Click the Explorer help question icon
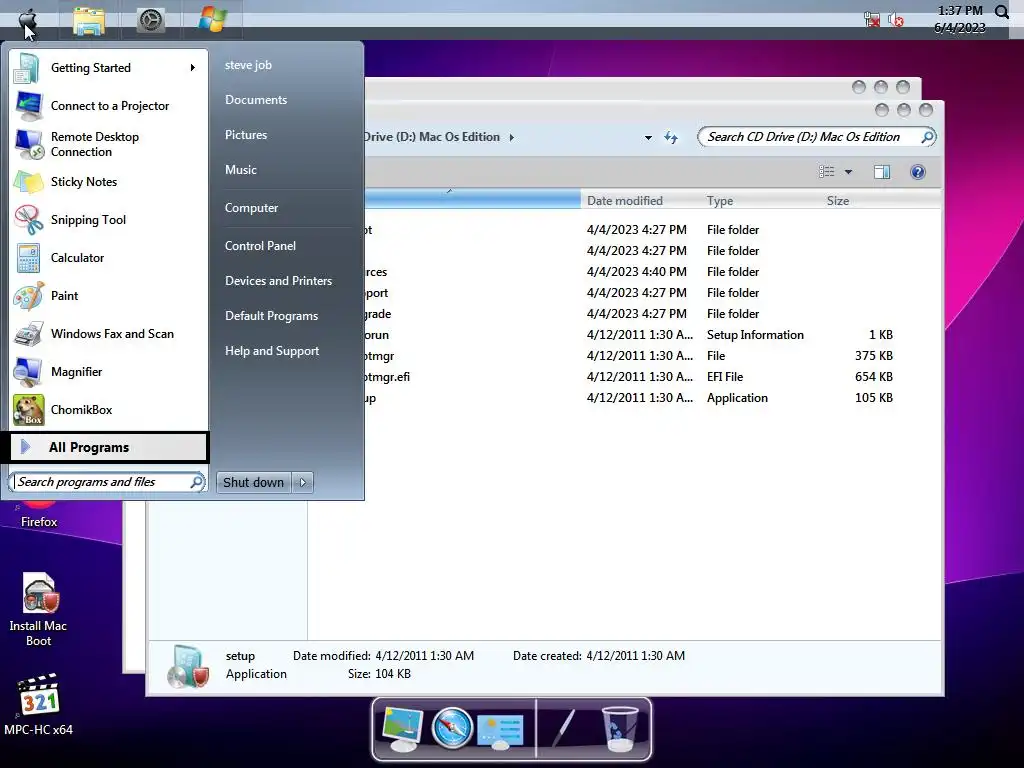This screenshot has height=768, width=1024. (x=918, y=172)
